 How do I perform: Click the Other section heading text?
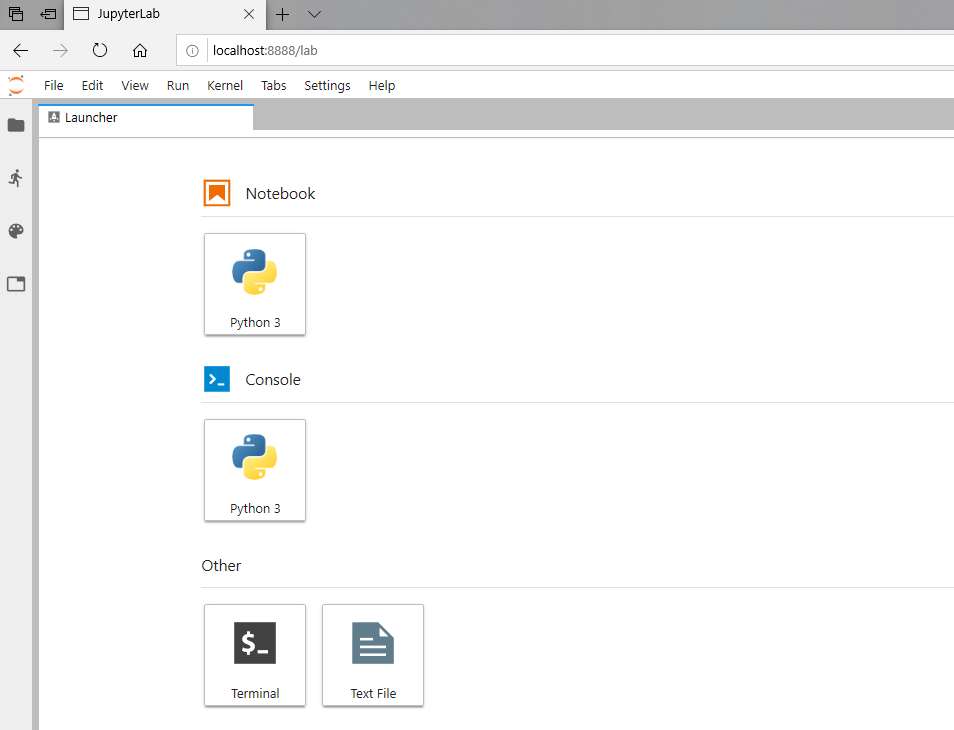pos(221,566)
